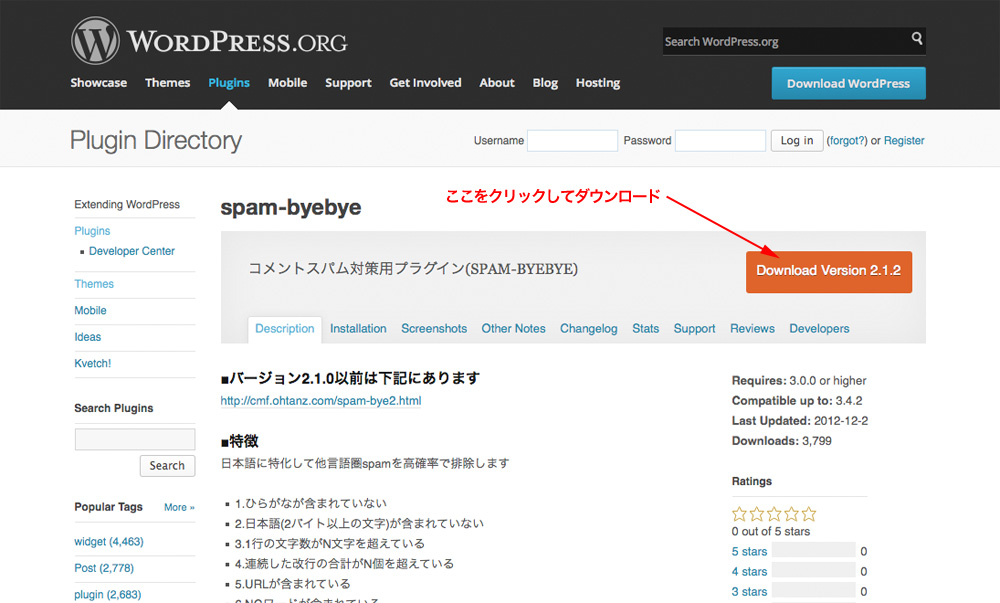The height and width of the screenshot is (603, 1000).
Task: Open the Developer Center link
Action: tap(132, 251)
